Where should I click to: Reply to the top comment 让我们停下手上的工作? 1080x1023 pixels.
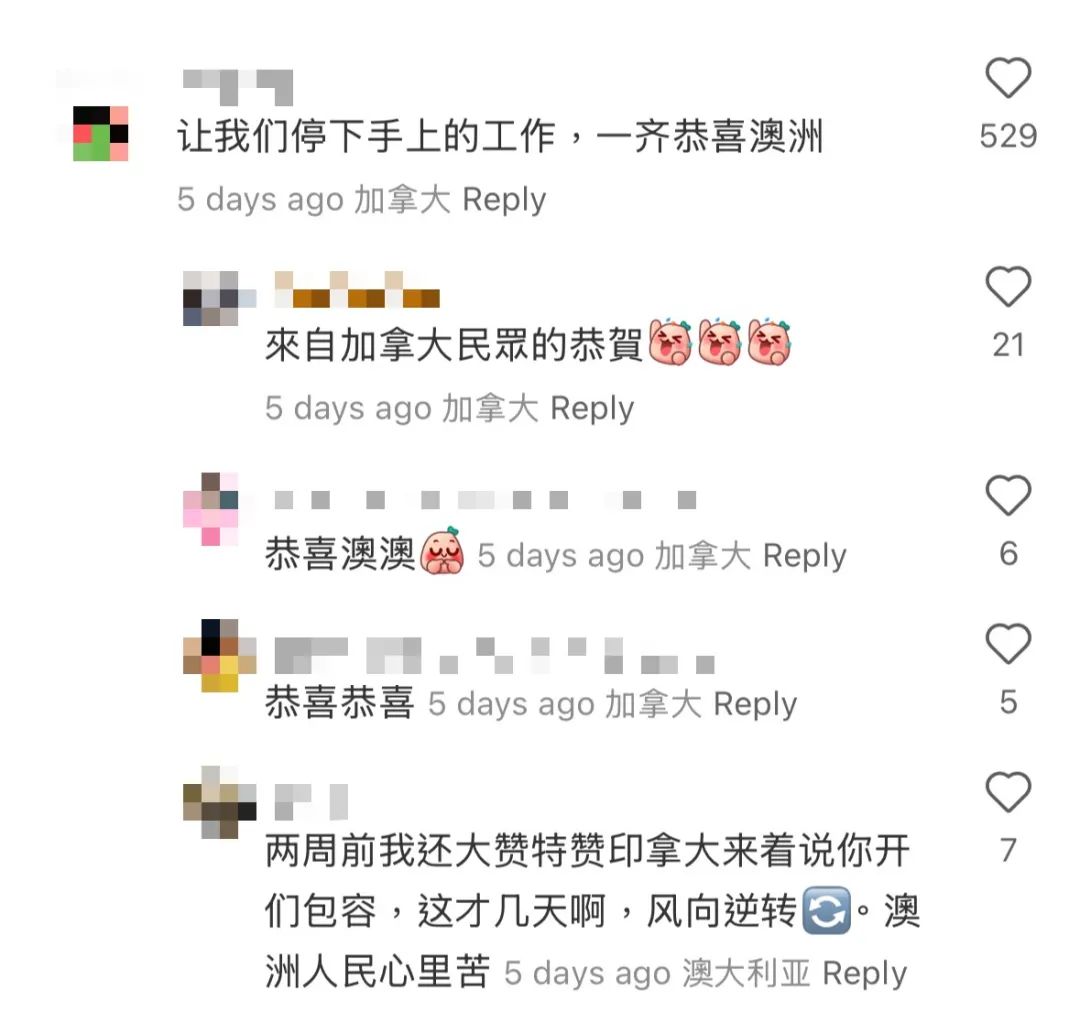tap(503, 200)
